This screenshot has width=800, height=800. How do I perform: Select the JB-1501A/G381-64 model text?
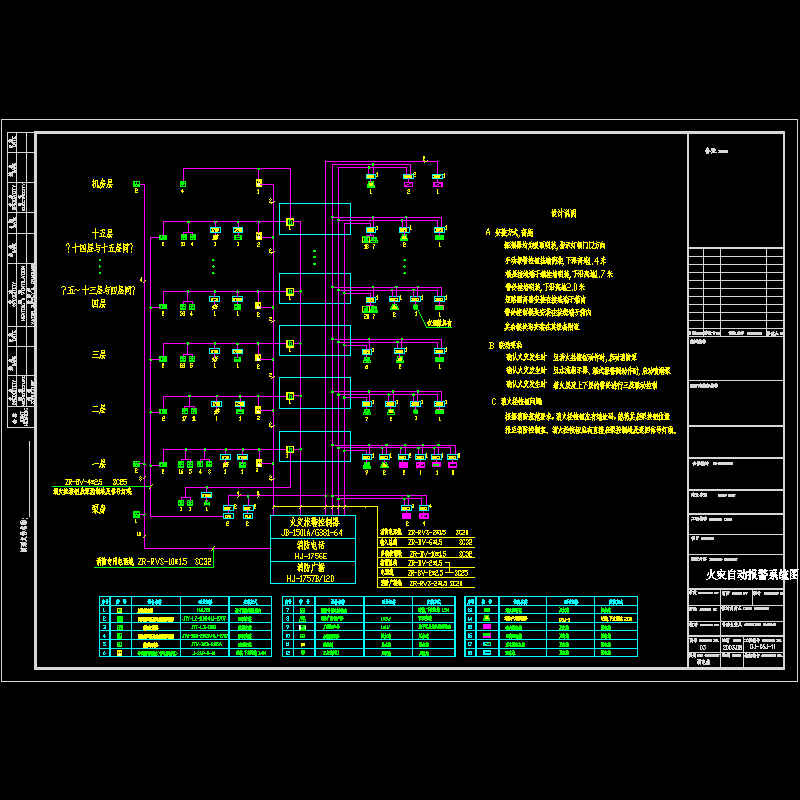[312, 533]
